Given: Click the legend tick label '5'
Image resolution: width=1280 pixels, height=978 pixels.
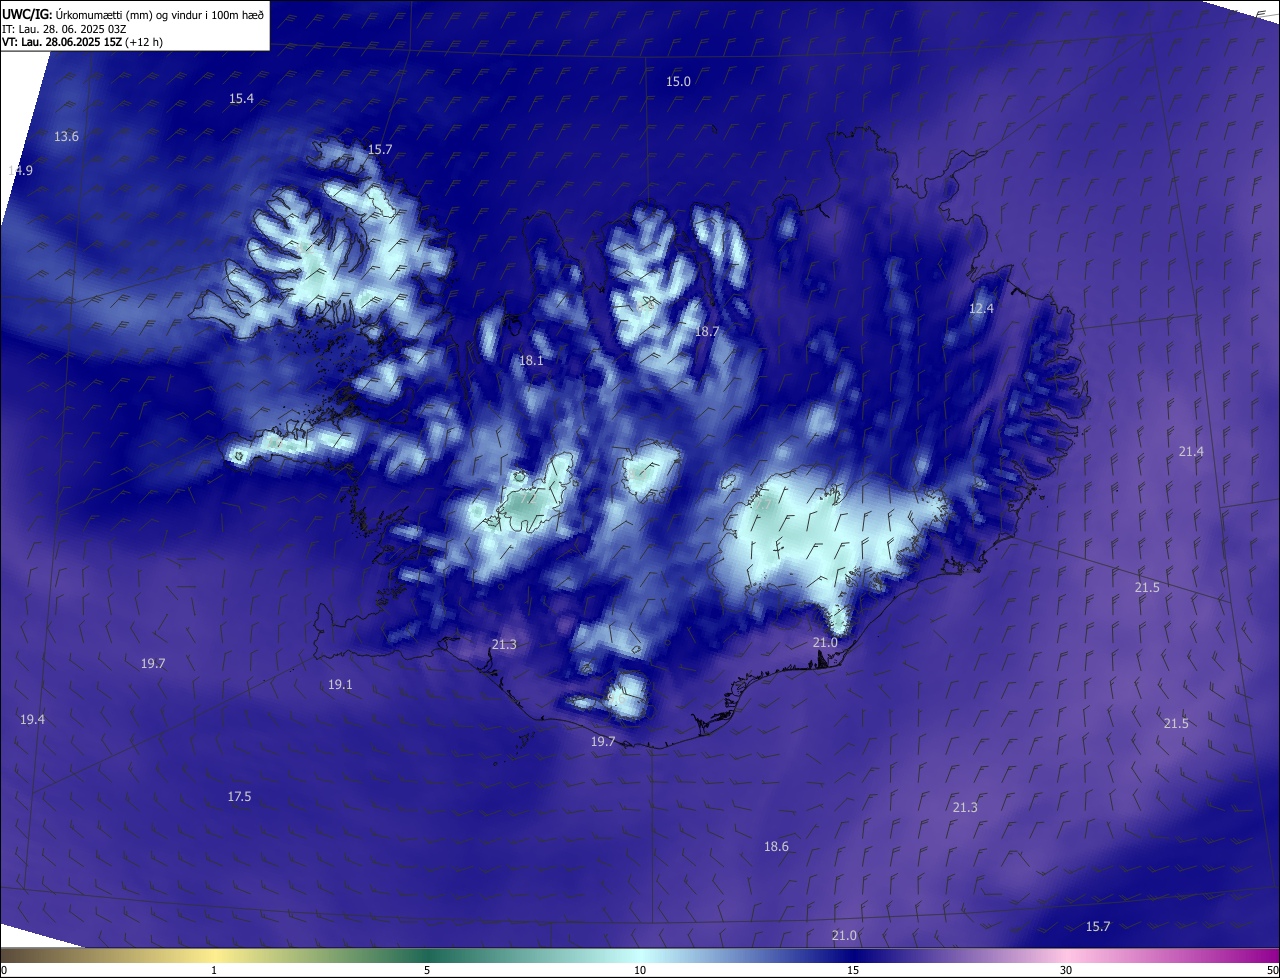Looking at the screenshot, I should coord(427,970).
